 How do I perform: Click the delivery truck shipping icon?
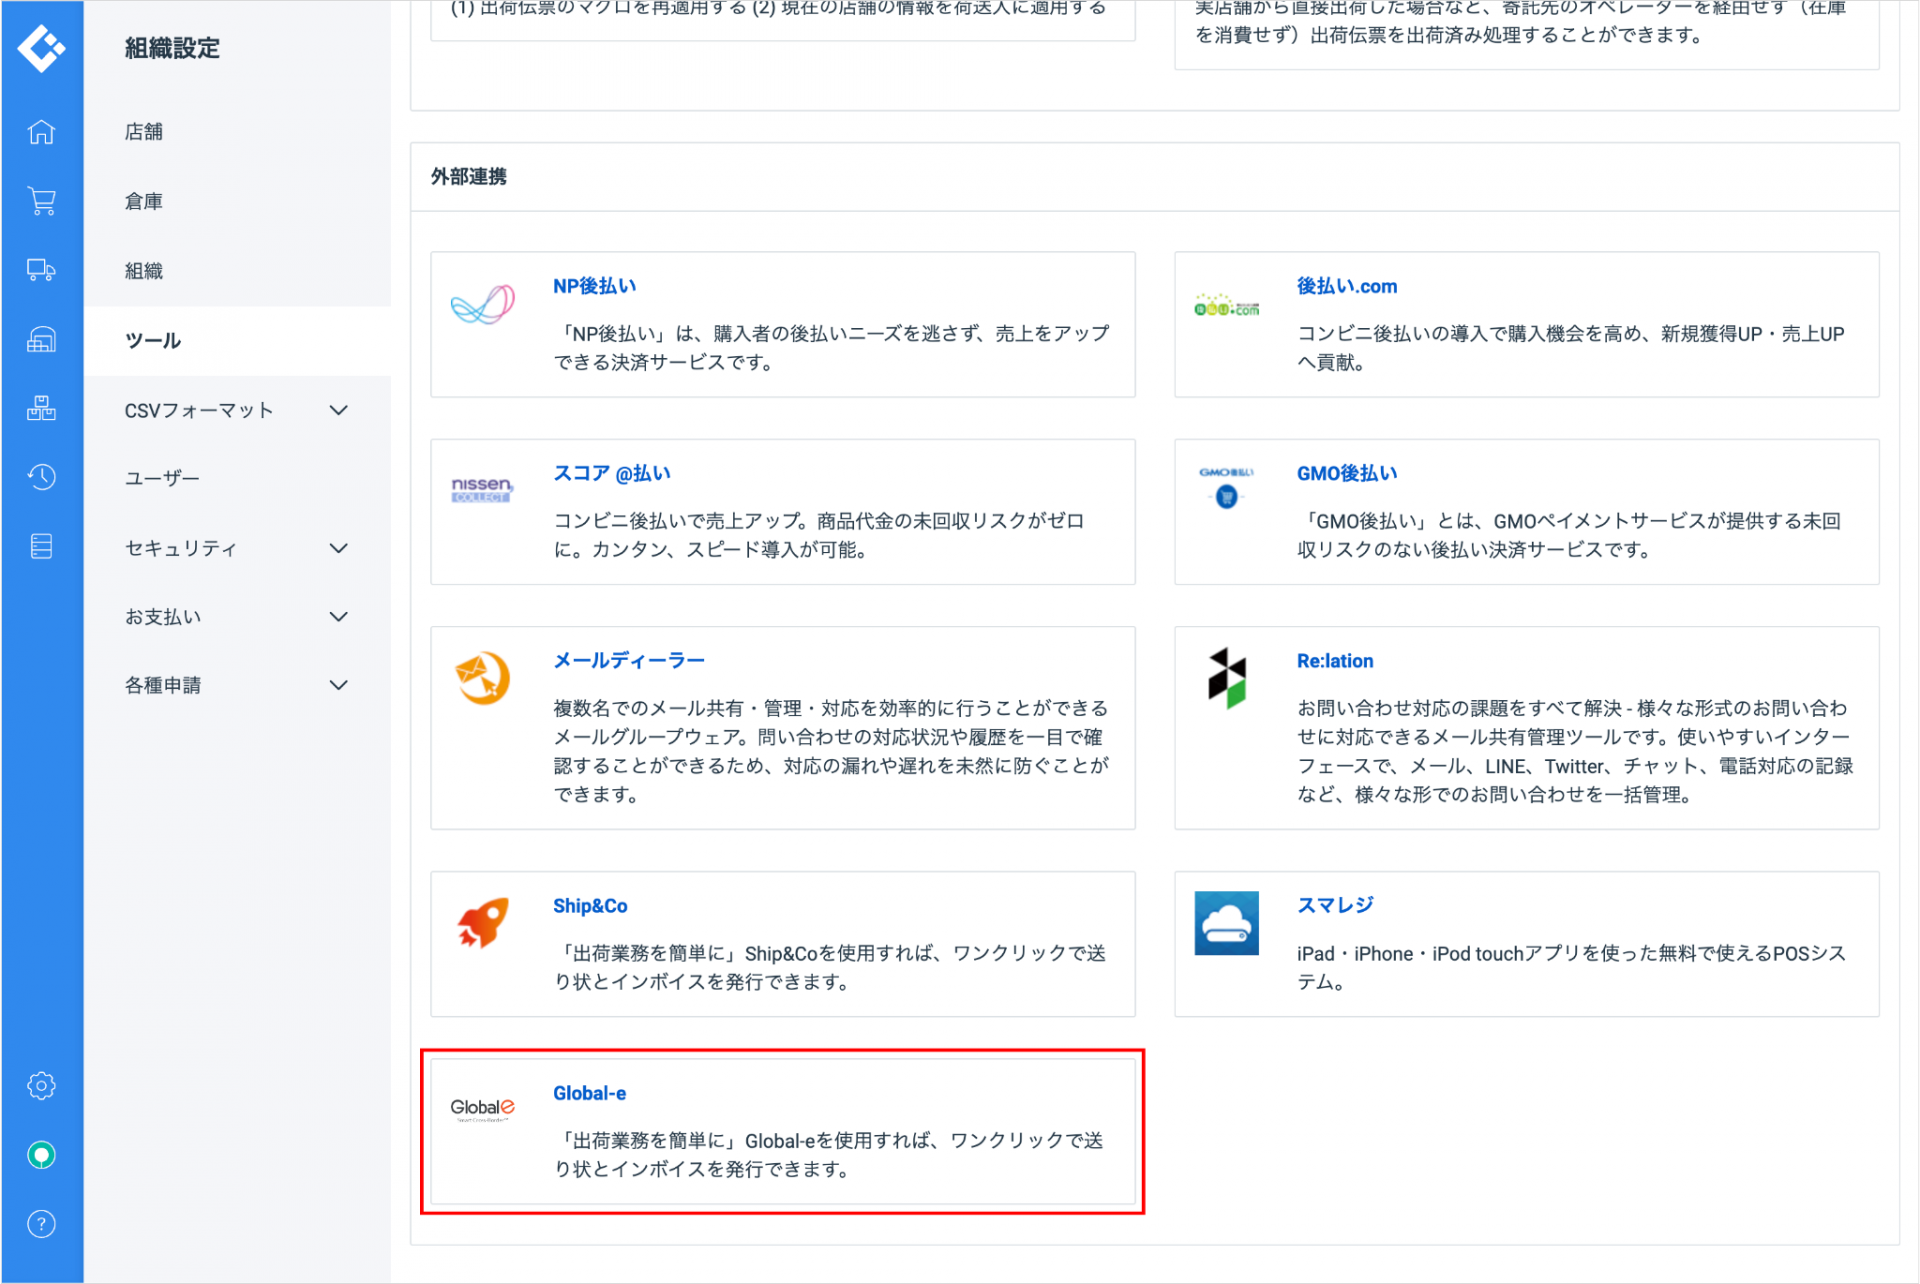tap(41, 270)
